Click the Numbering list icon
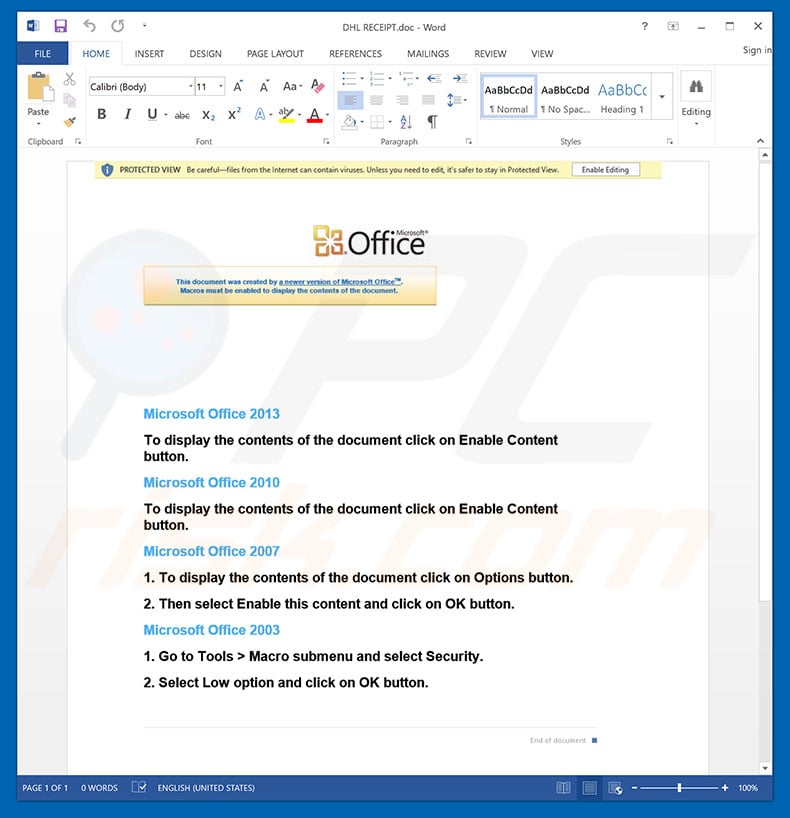This screenshot has width=790, height=818. point(377,79)
